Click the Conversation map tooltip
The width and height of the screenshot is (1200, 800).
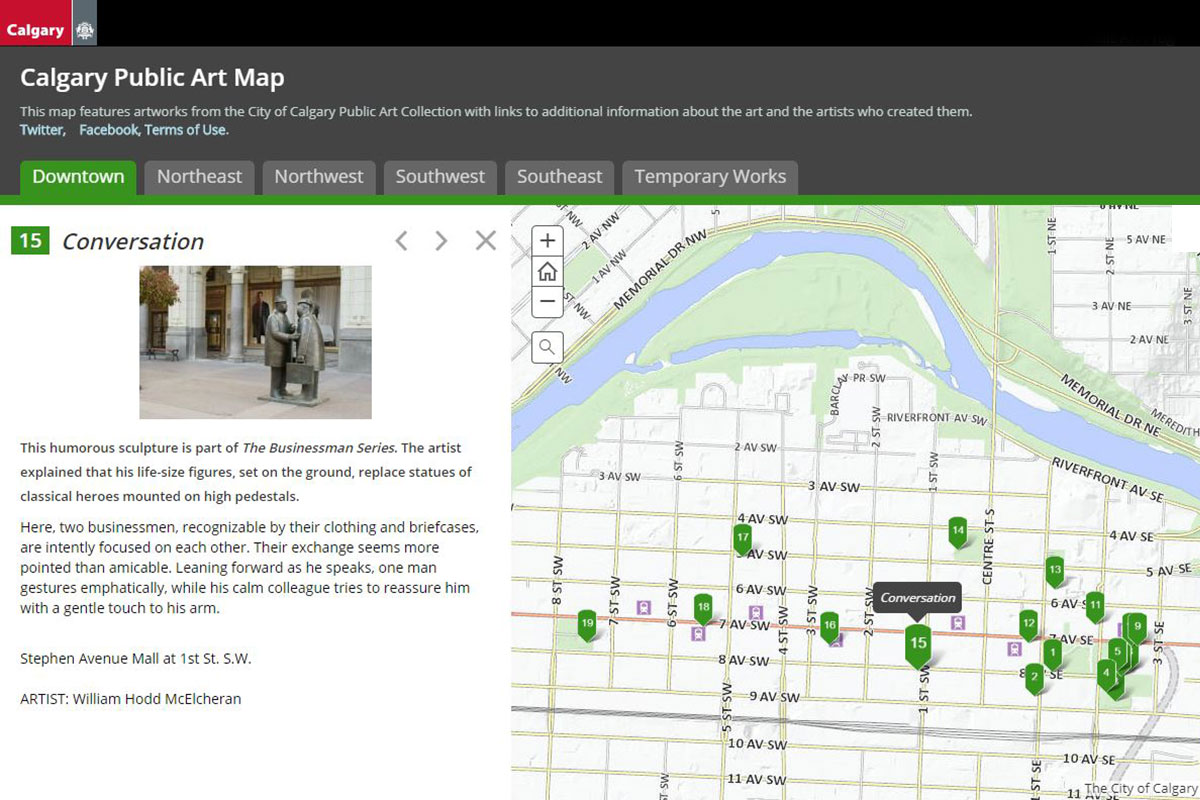[x=918, y=598]
